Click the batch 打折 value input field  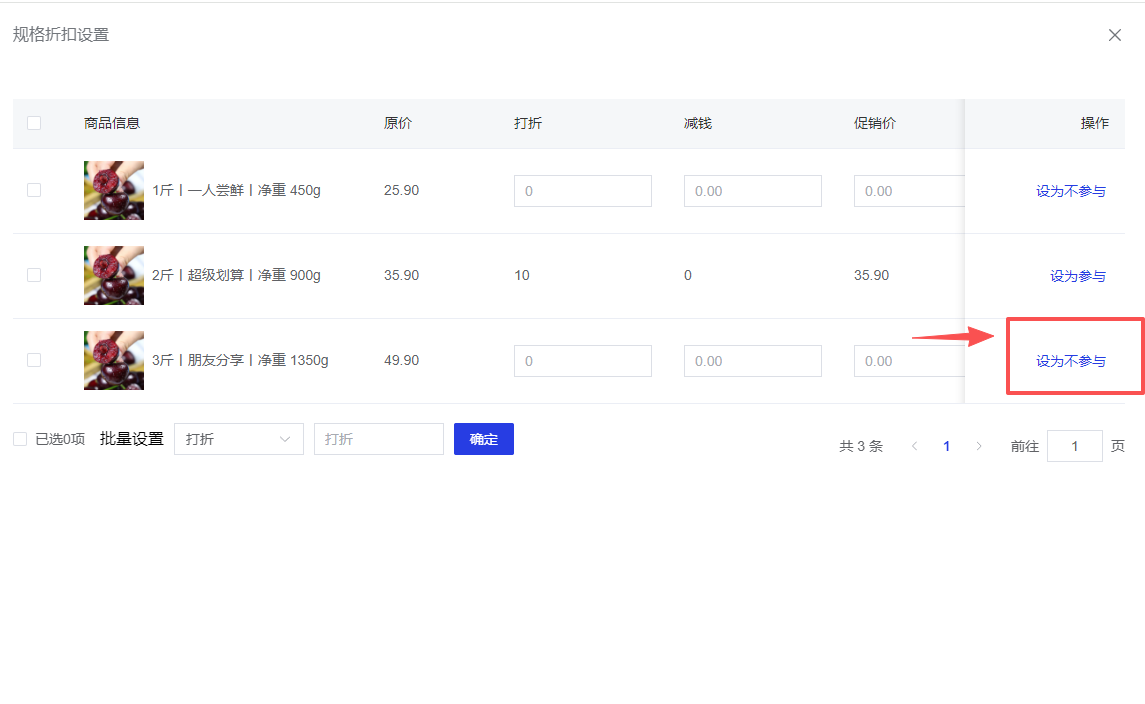point(378,439)
